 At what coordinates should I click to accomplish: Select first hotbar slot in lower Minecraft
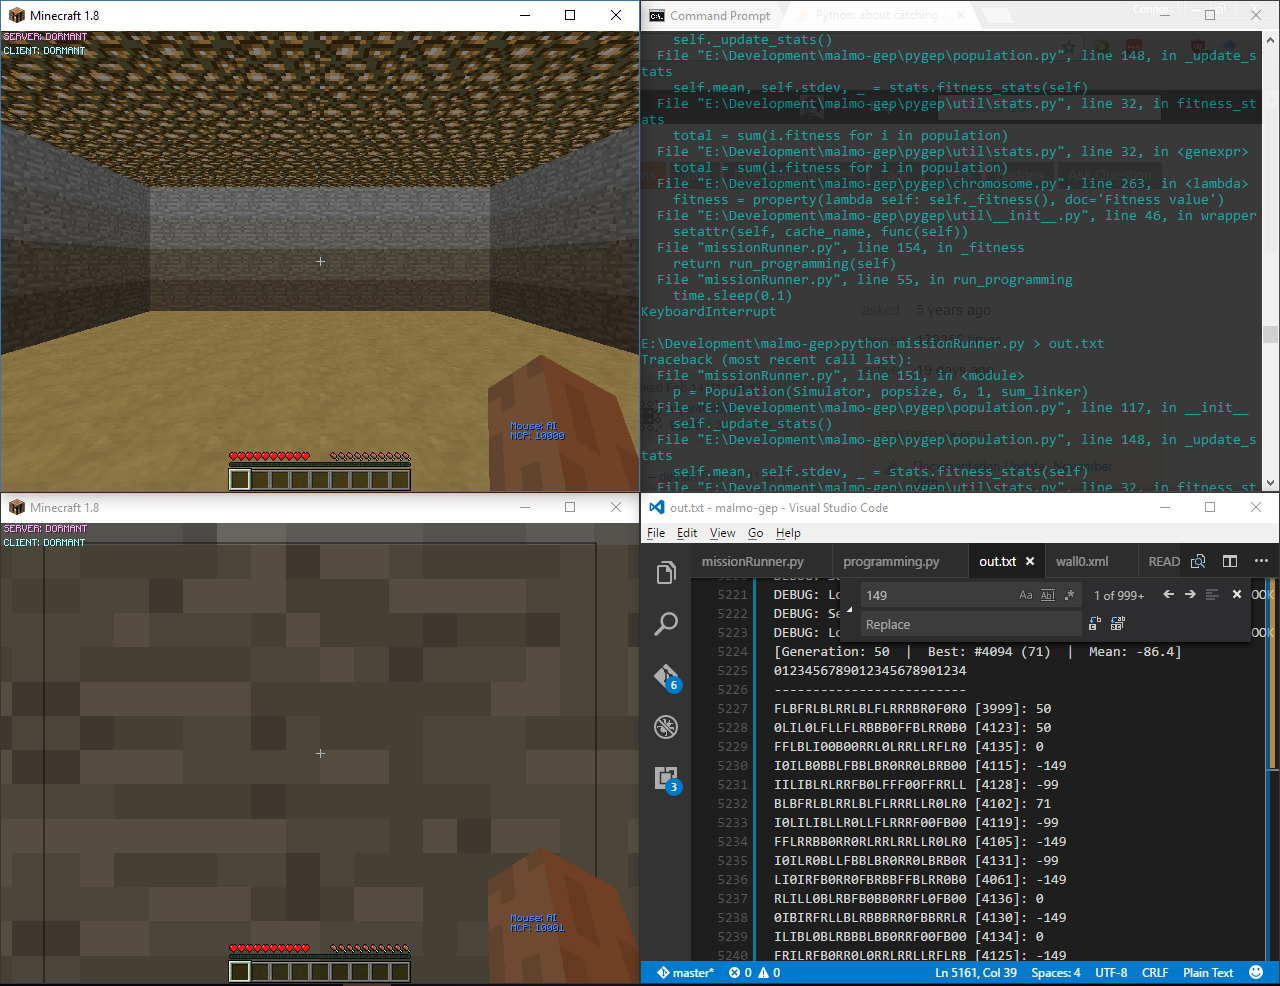(239, 971)
